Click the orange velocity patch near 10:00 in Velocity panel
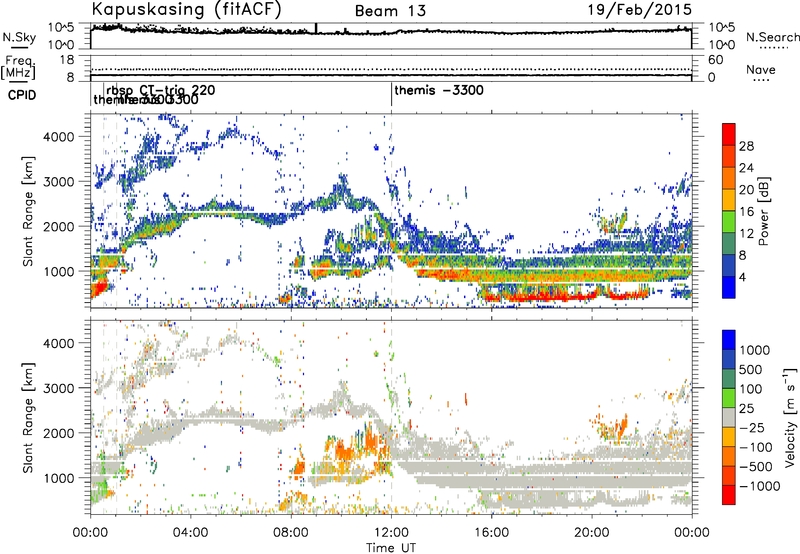The height and width of the screenshot is (554, 800). [x=343, y=450]
